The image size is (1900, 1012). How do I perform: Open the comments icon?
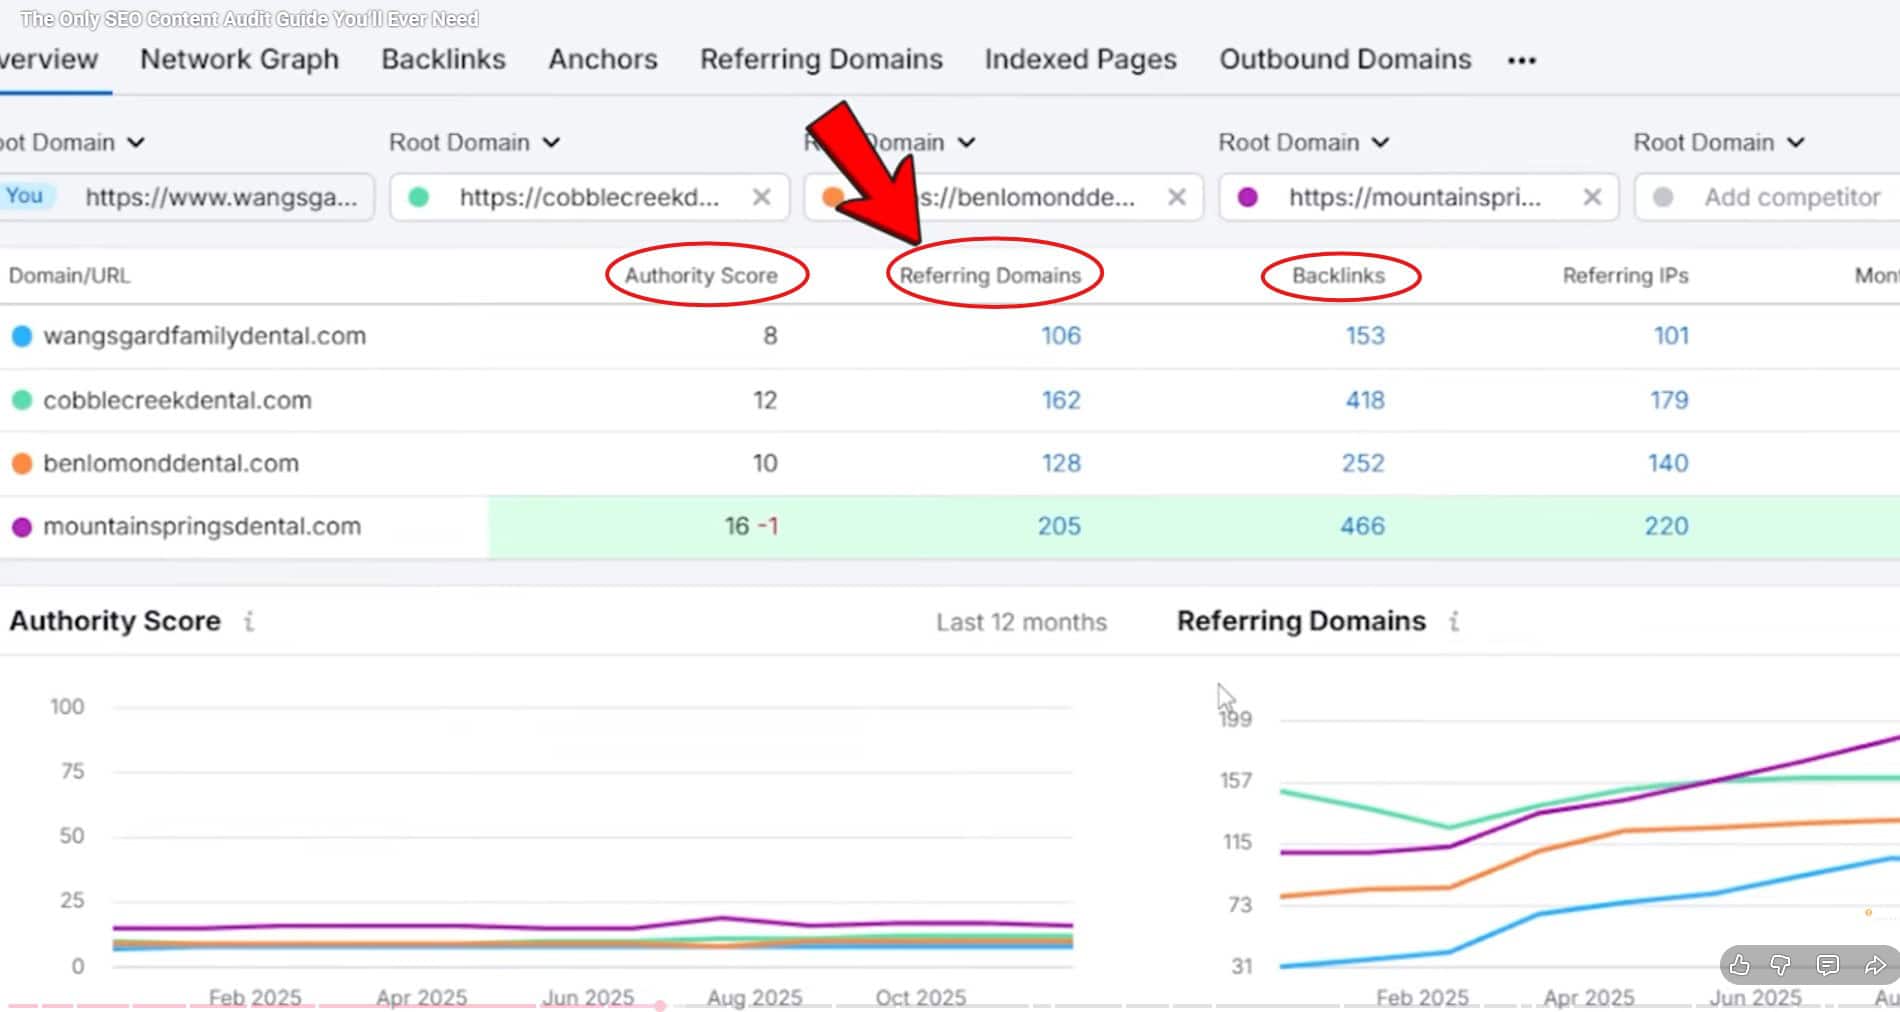click(1826, 965)
